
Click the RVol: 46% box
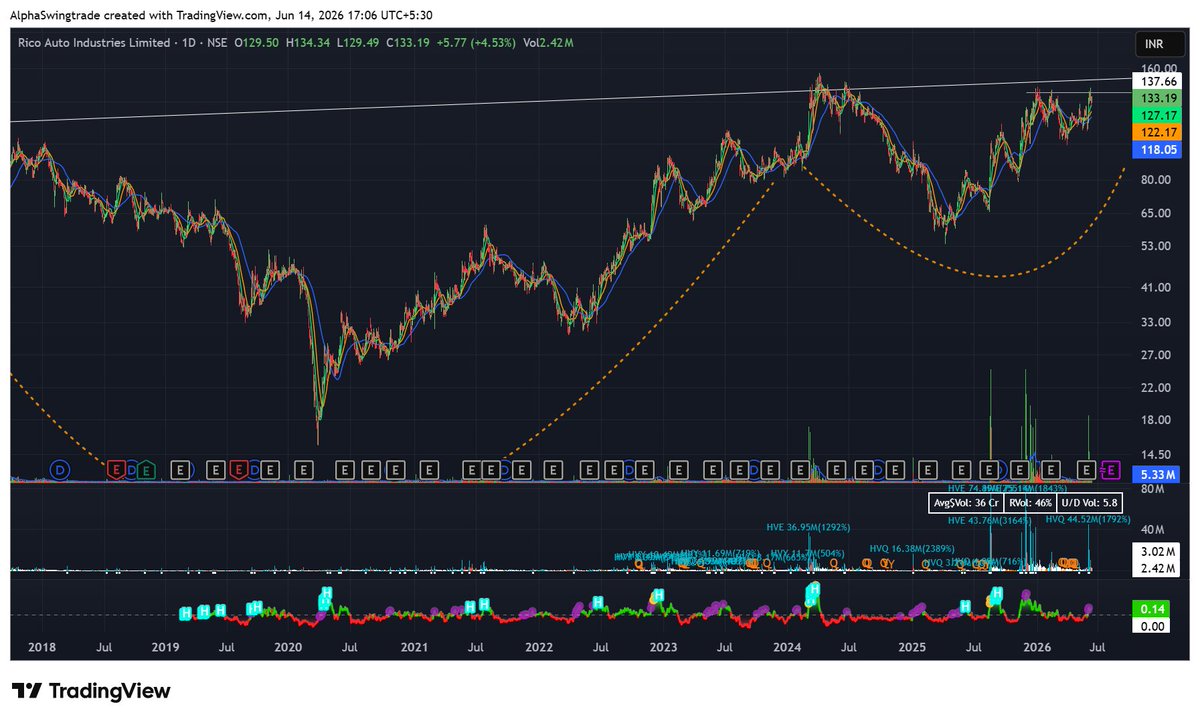(x=1030, y=503)
